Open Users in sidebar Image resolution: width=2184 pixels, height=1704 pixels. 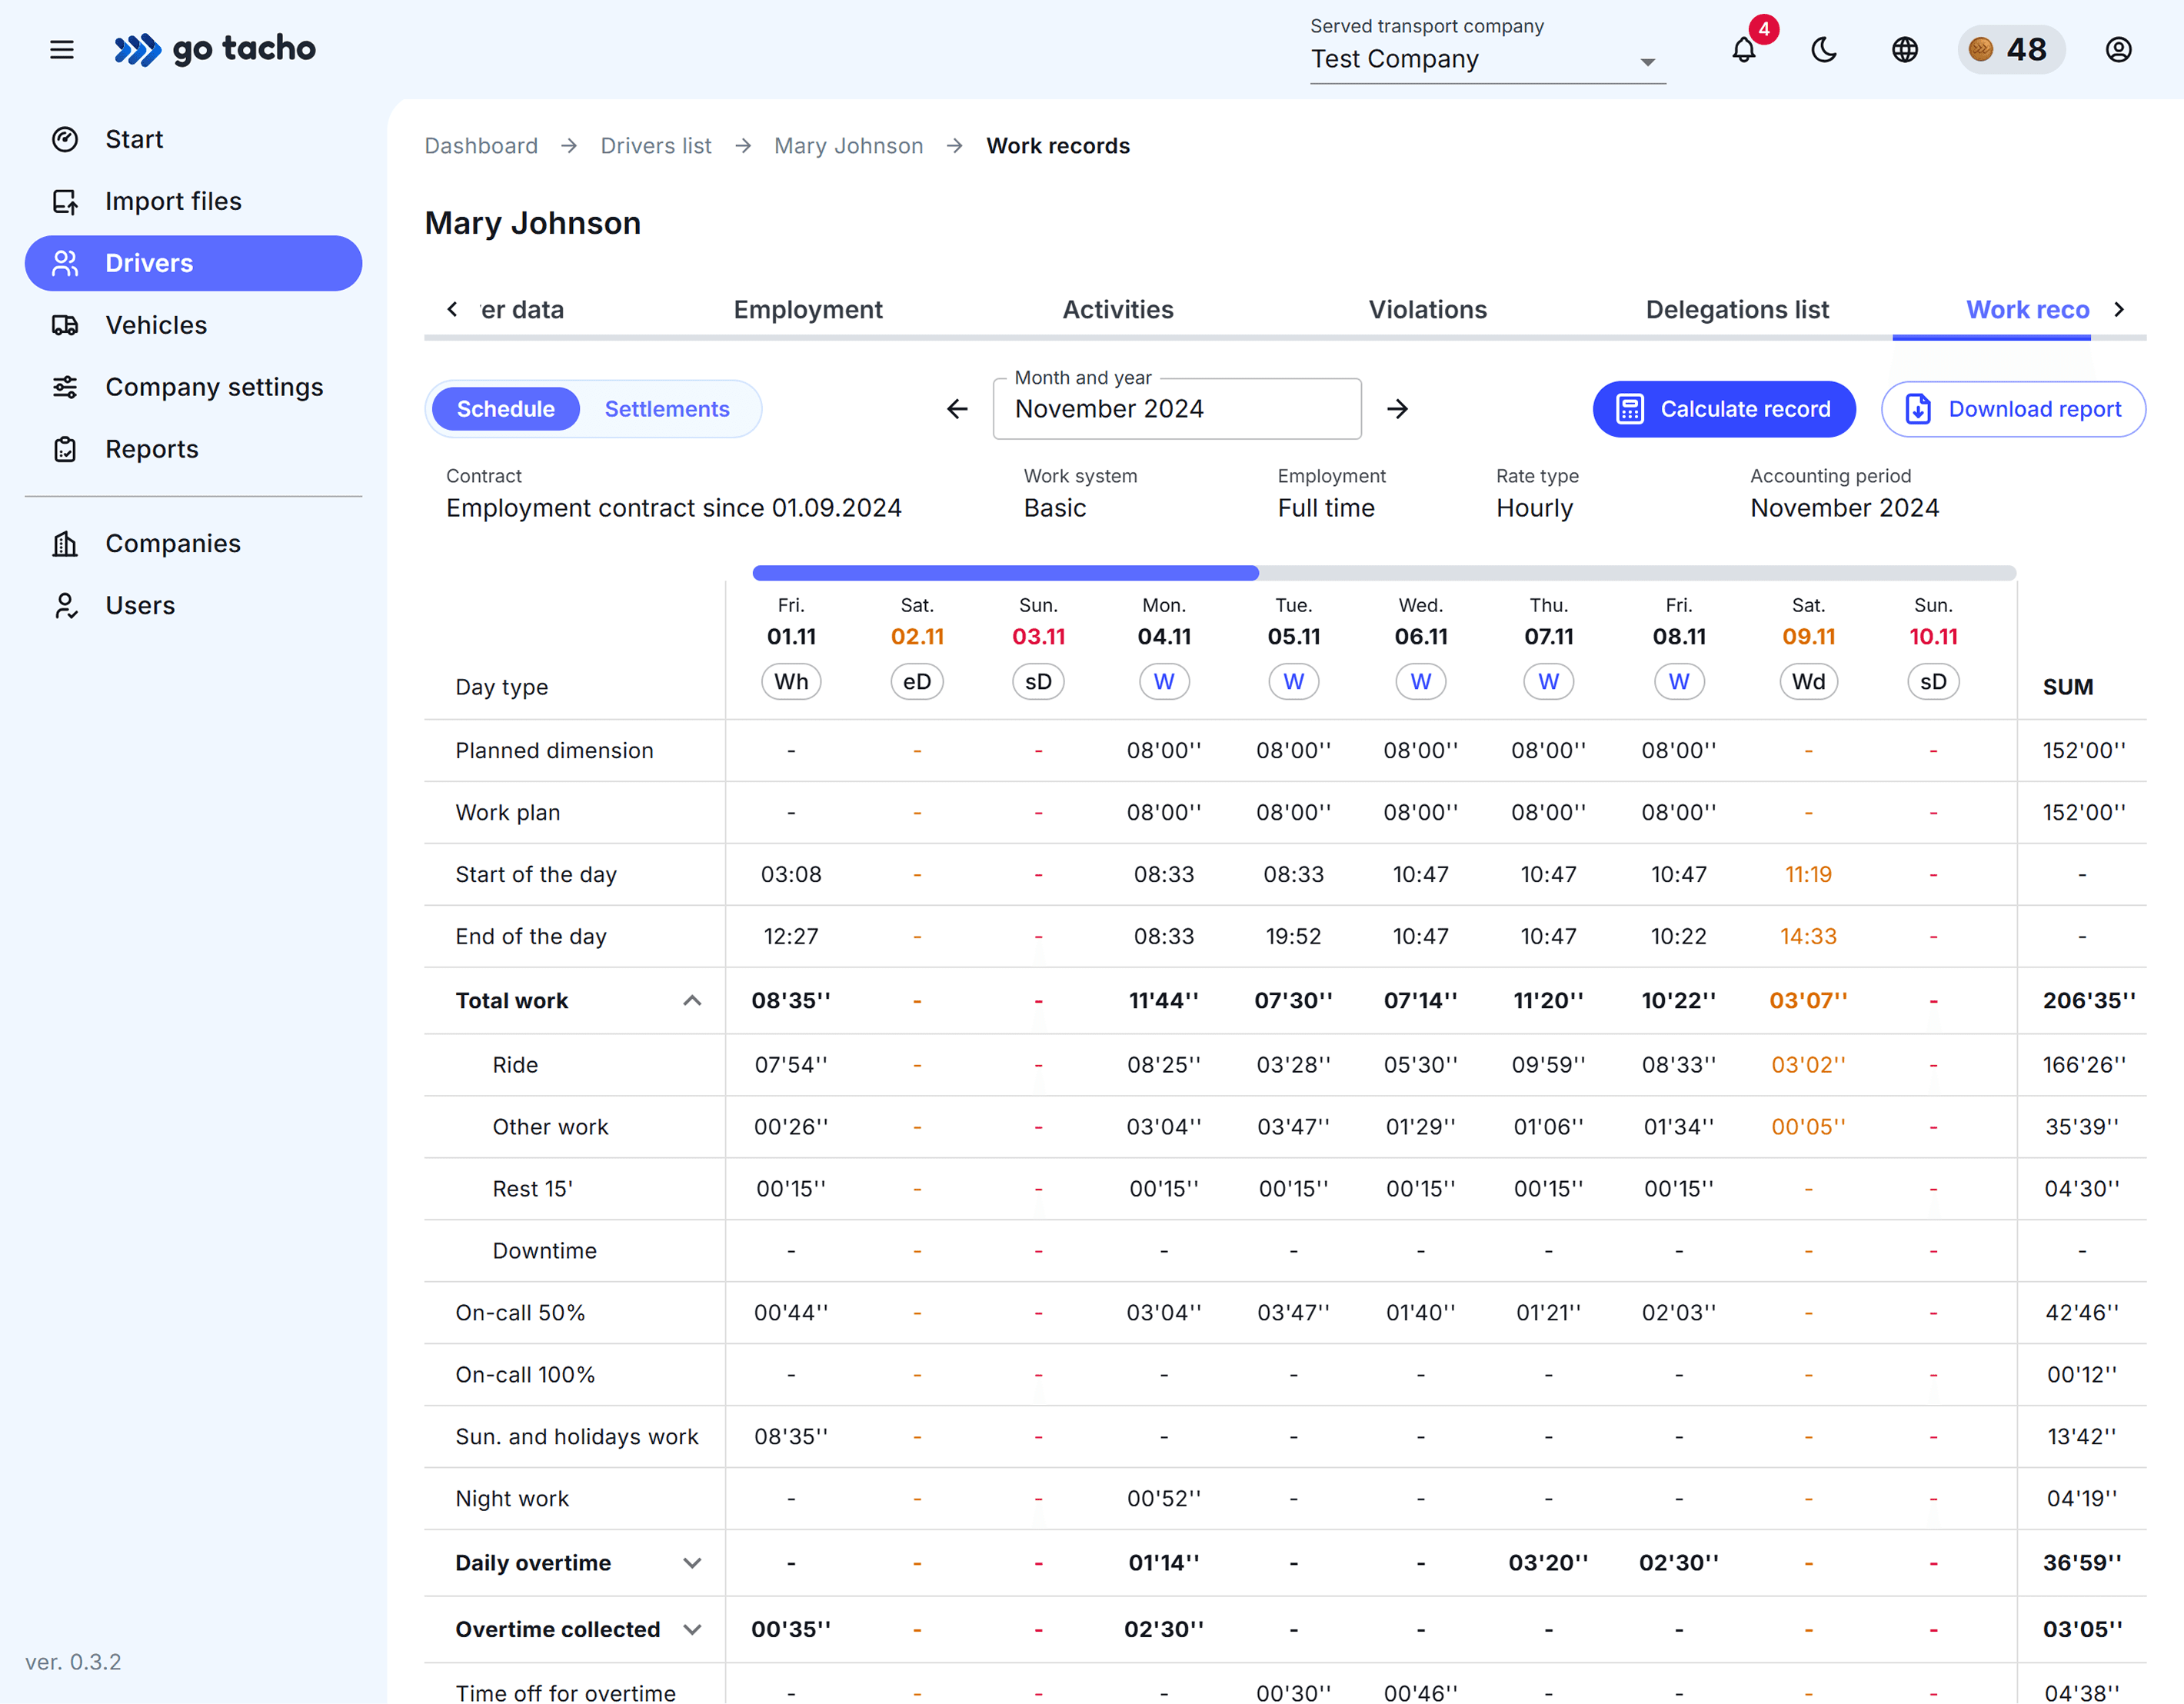[194, 605]
